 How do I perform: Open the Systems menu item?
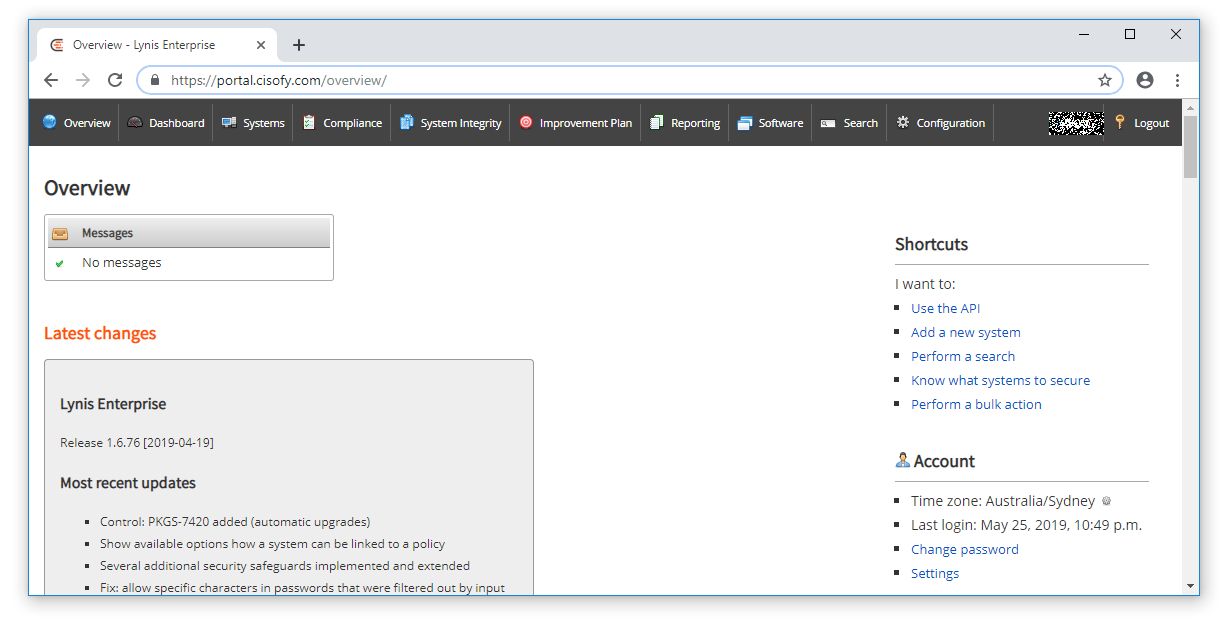click(x=253, y=123)
